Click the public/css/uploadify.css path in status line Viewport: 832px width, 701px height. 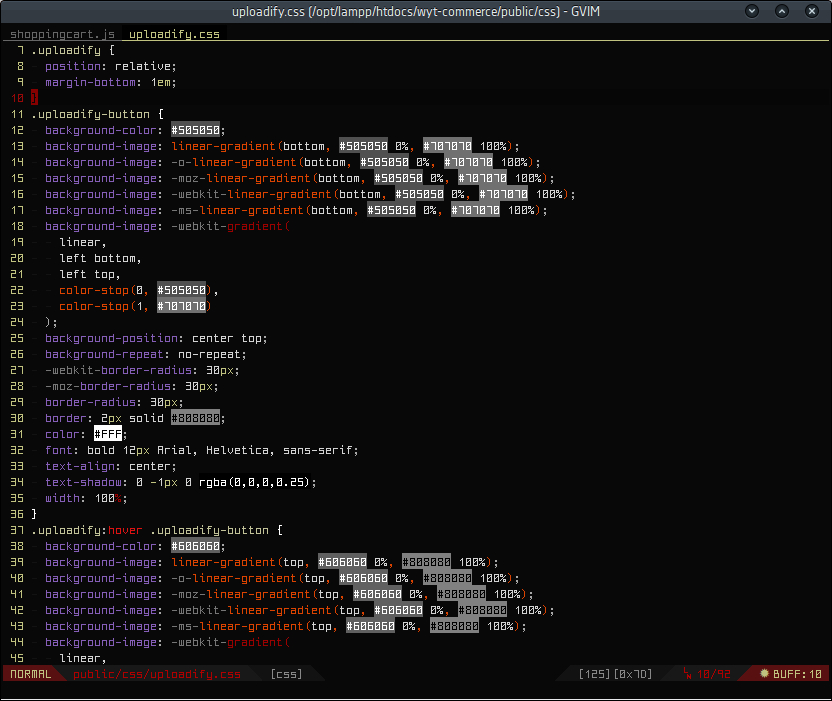point(157,674)
